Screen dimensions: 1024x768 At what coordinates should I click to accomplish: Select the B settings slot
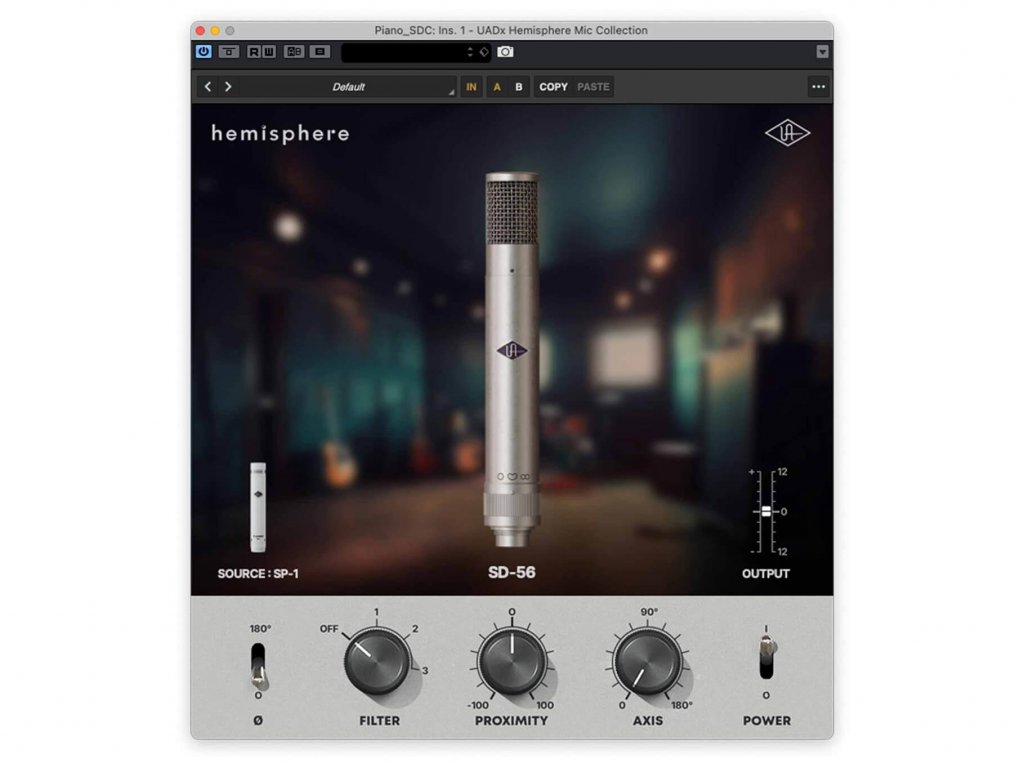click(x=519, y=87)
